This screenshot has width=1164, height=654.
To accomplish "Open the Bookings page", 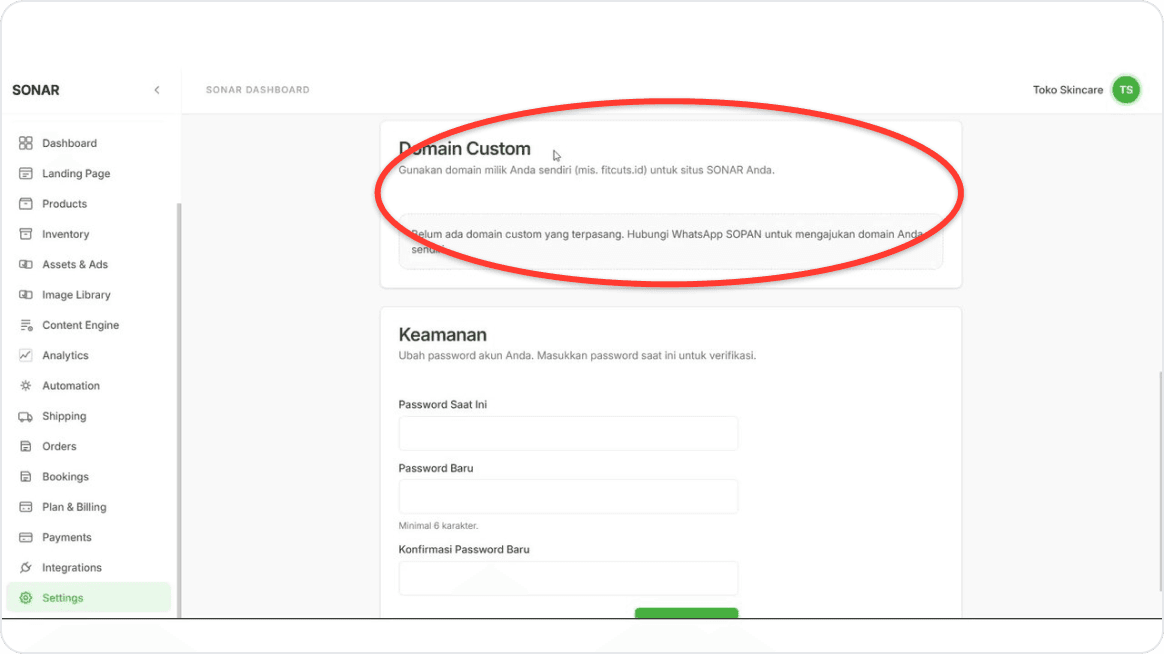I will click(x=88, y=477).
